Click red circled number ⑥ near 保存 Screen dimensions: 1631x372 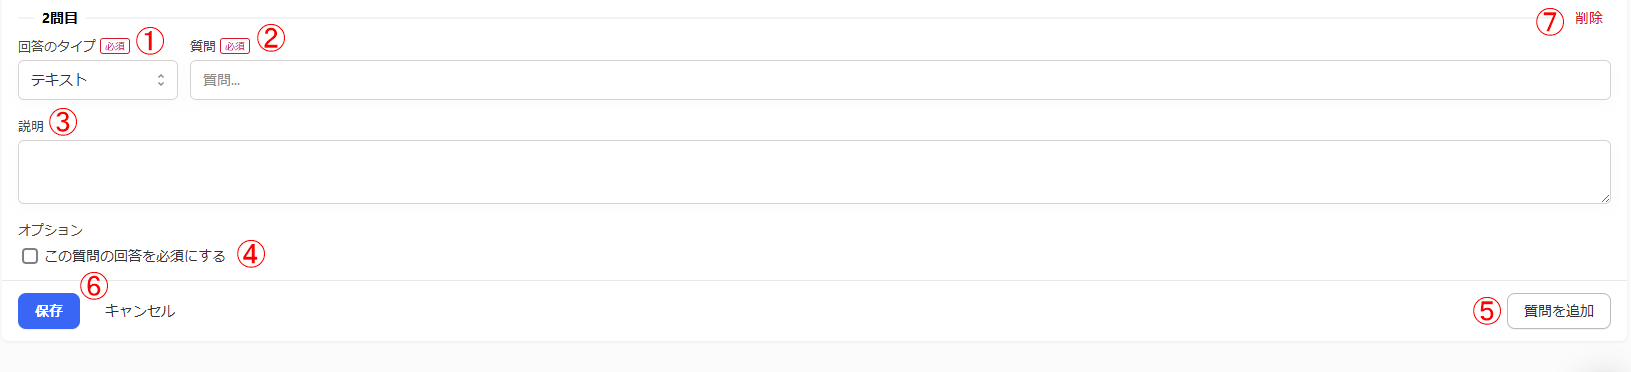[94, 286]
